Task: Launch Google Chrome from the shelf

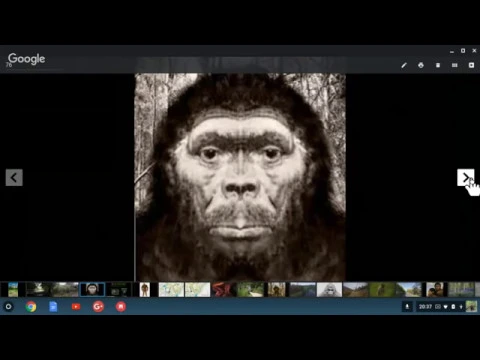Action: [x=31, y=306]
